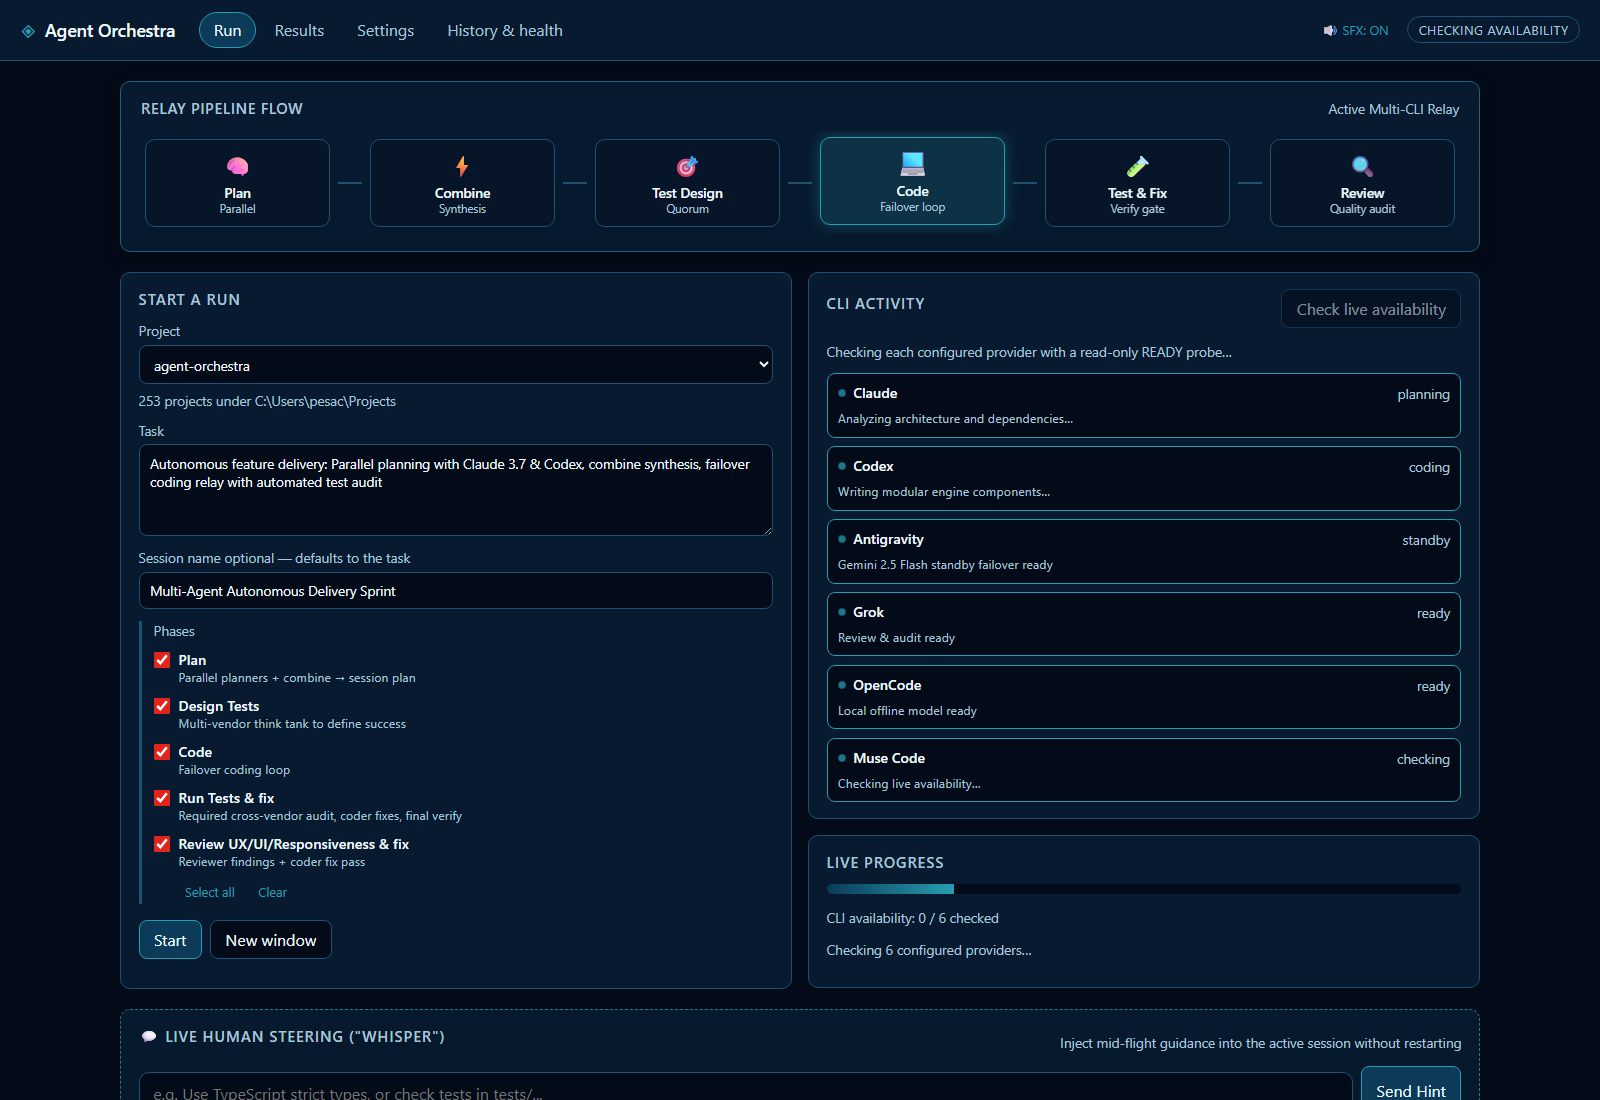Click the New window button

[271, 940]
